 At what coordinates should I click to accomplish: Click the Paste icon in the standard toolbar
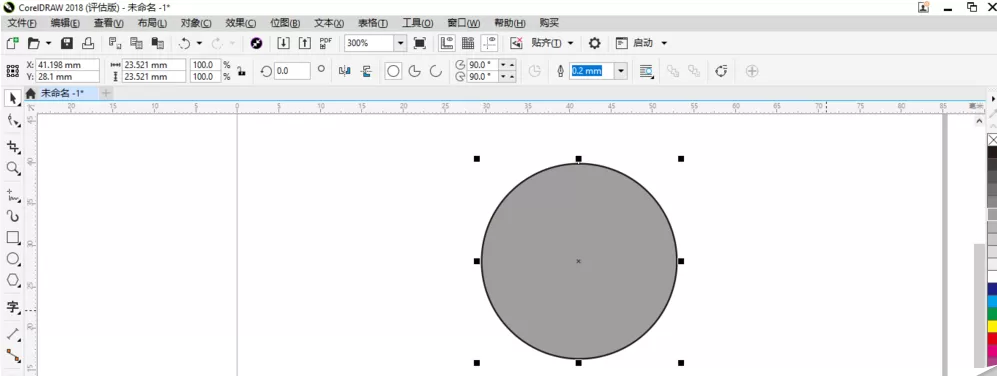158,43
